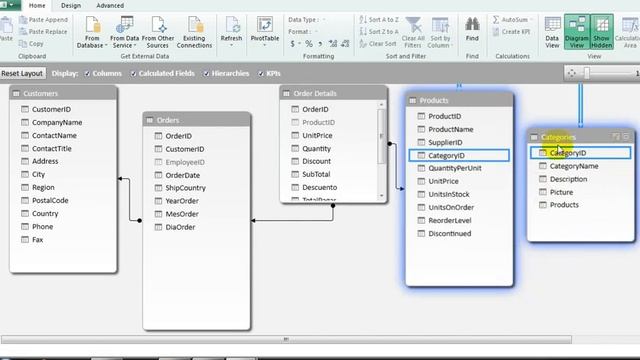Screen dimensions: 640x360
Task: Uncheck Calculated Fields display checkbox
Action: [133, 73]
